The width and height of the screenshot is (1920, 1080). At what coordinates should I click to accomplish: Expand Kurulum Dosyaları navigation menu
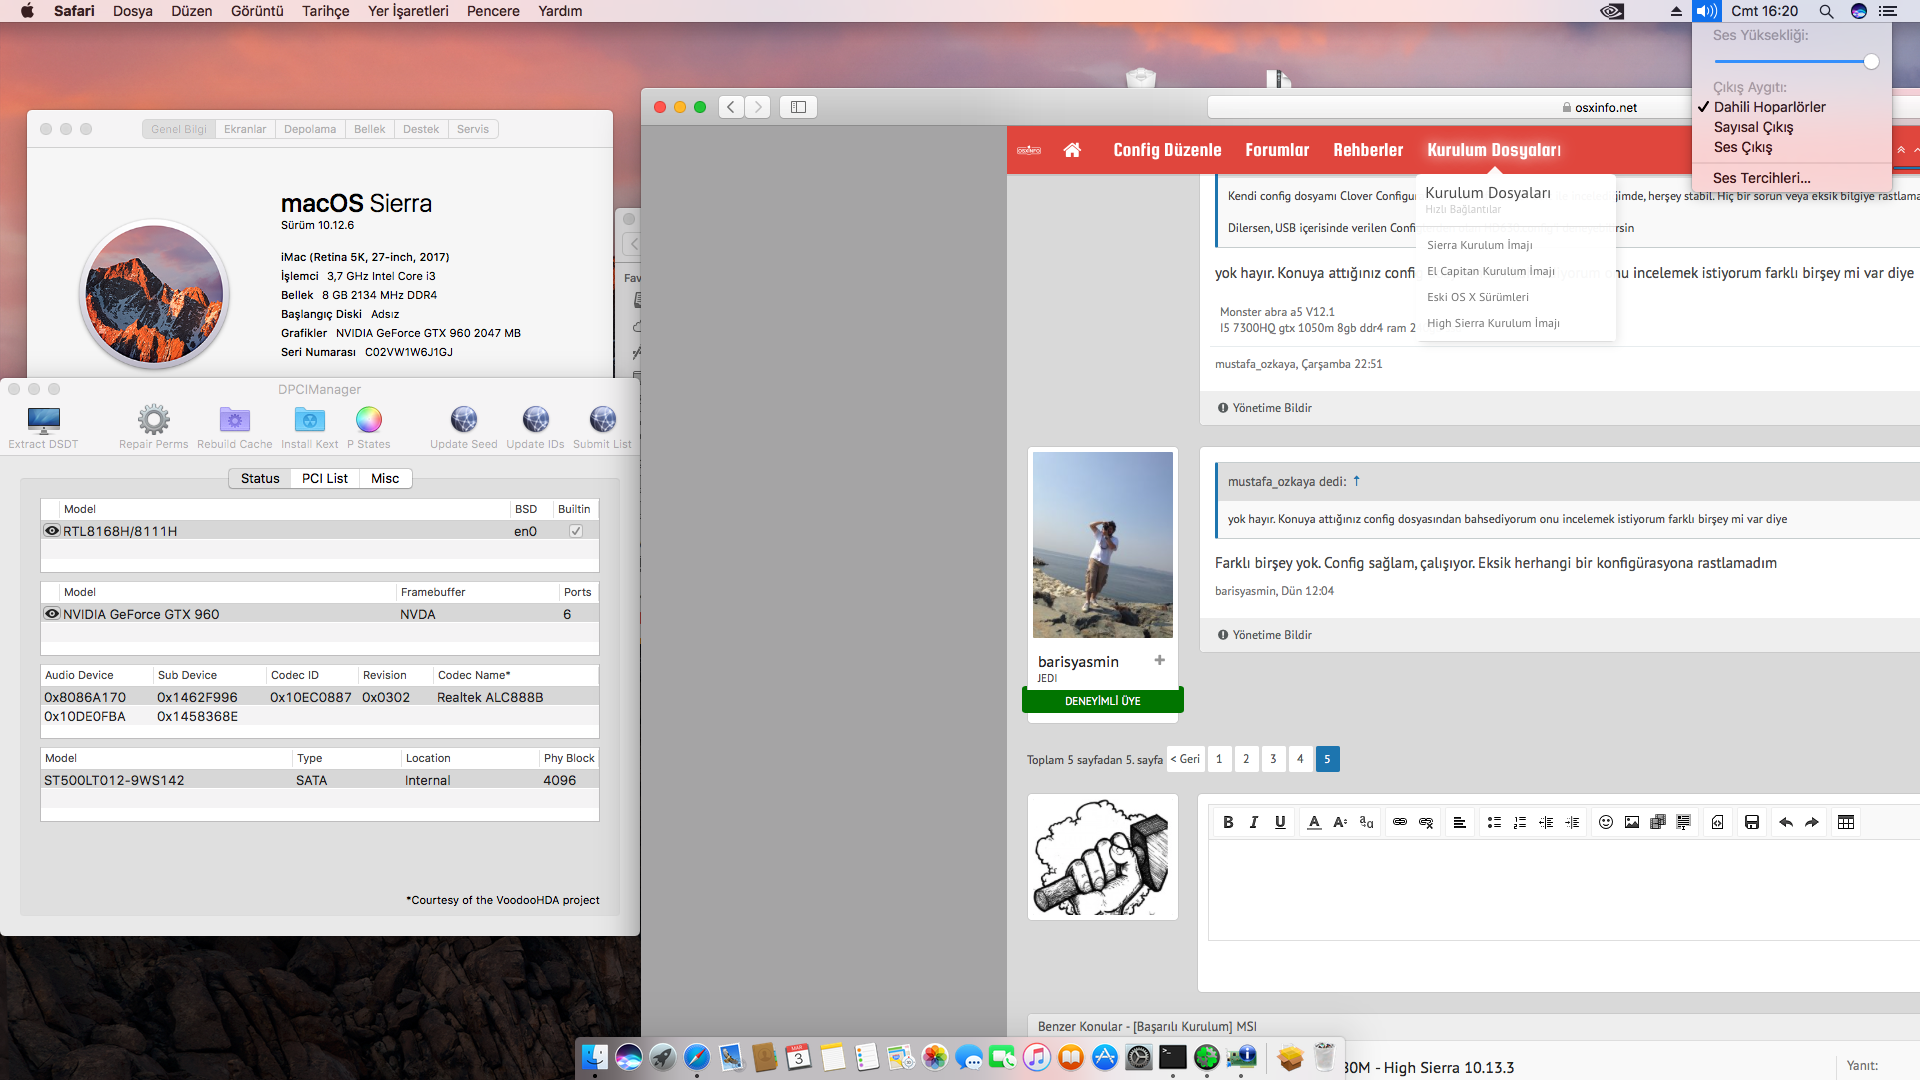(x=1493, y=150)
